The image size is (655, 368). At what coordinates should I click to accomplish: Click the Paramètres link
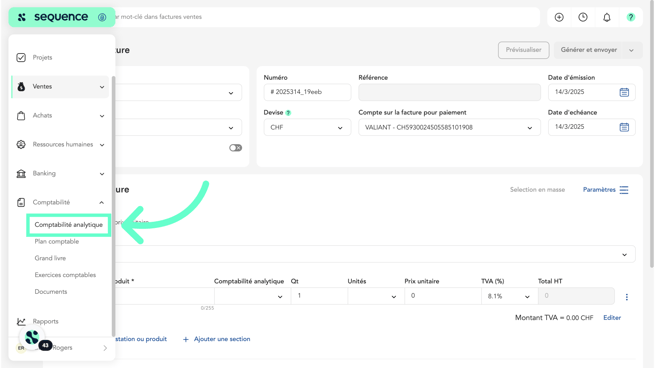coord(599,190)
